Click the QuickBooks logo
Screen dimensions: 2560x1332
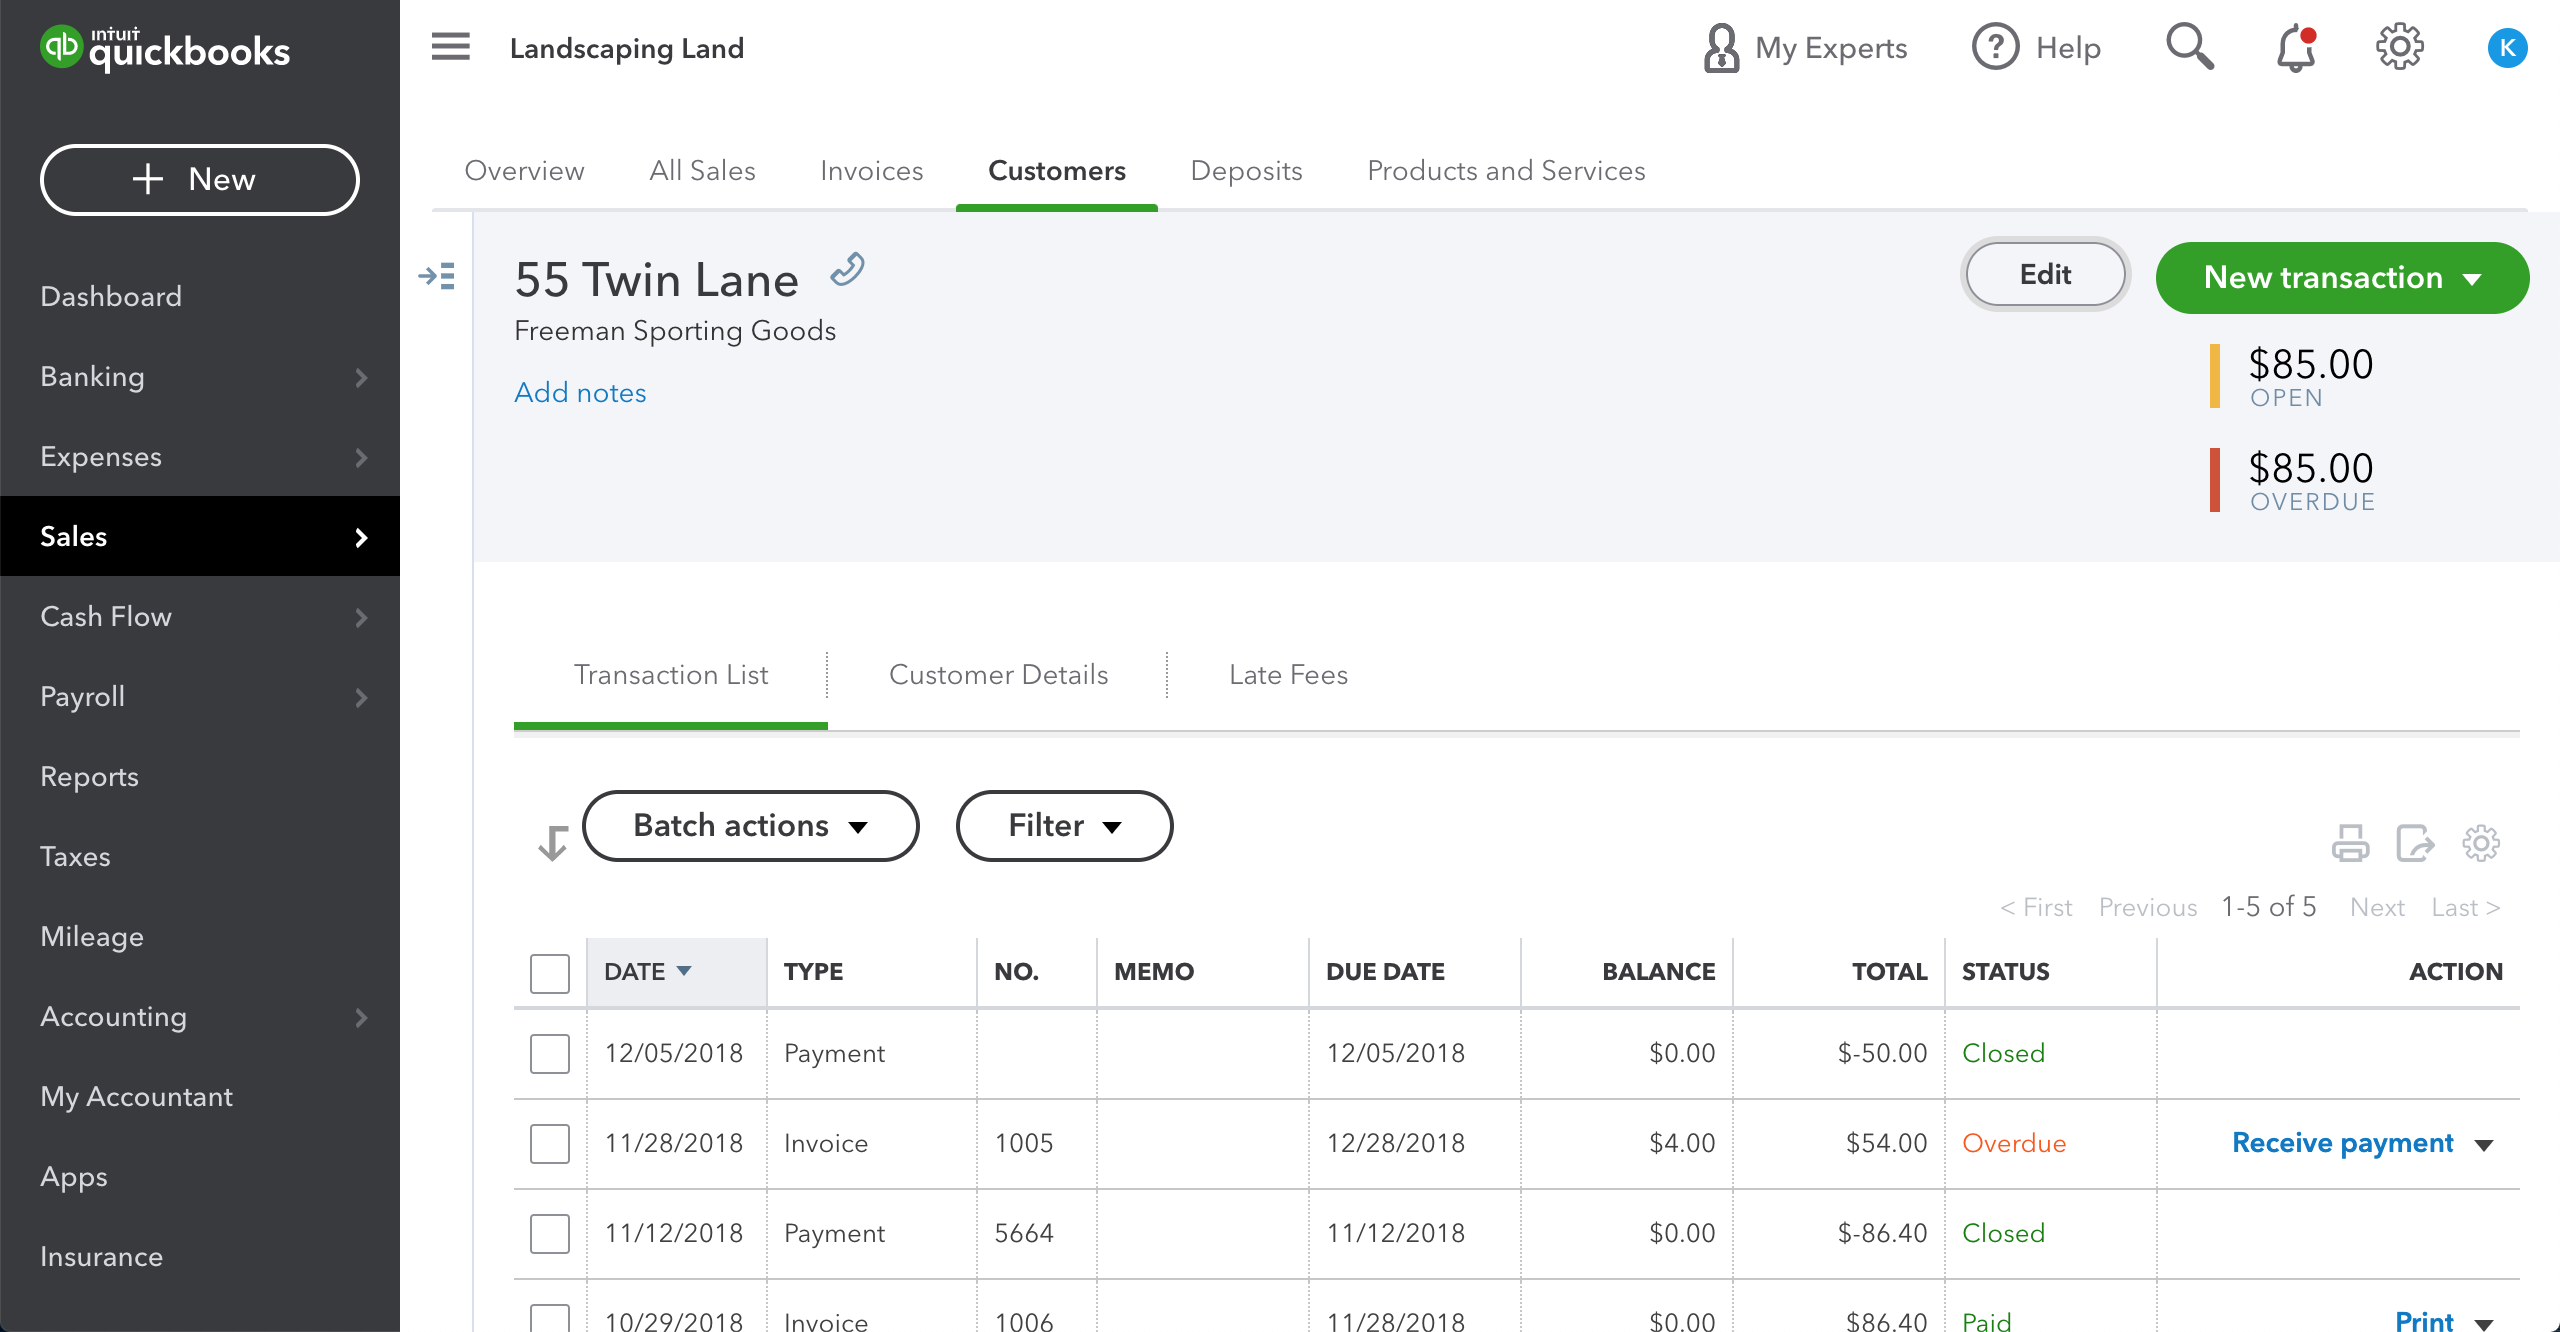[x=165, y=48]
